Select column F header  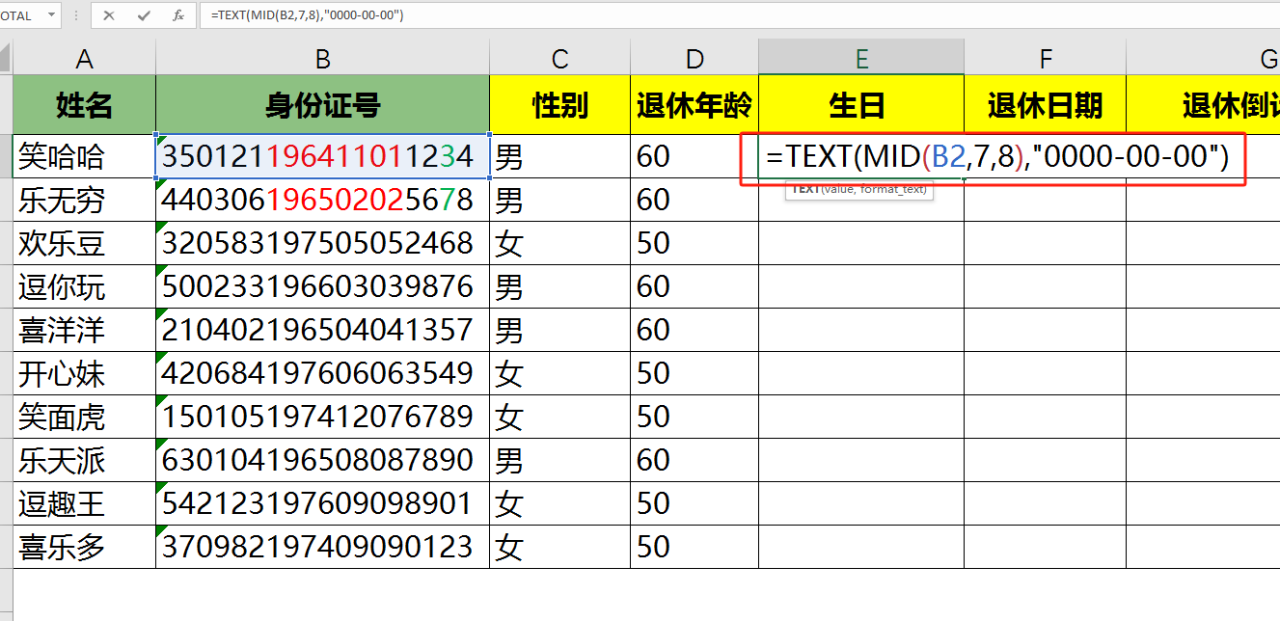pyautogui.click(x=1045, y=59)
